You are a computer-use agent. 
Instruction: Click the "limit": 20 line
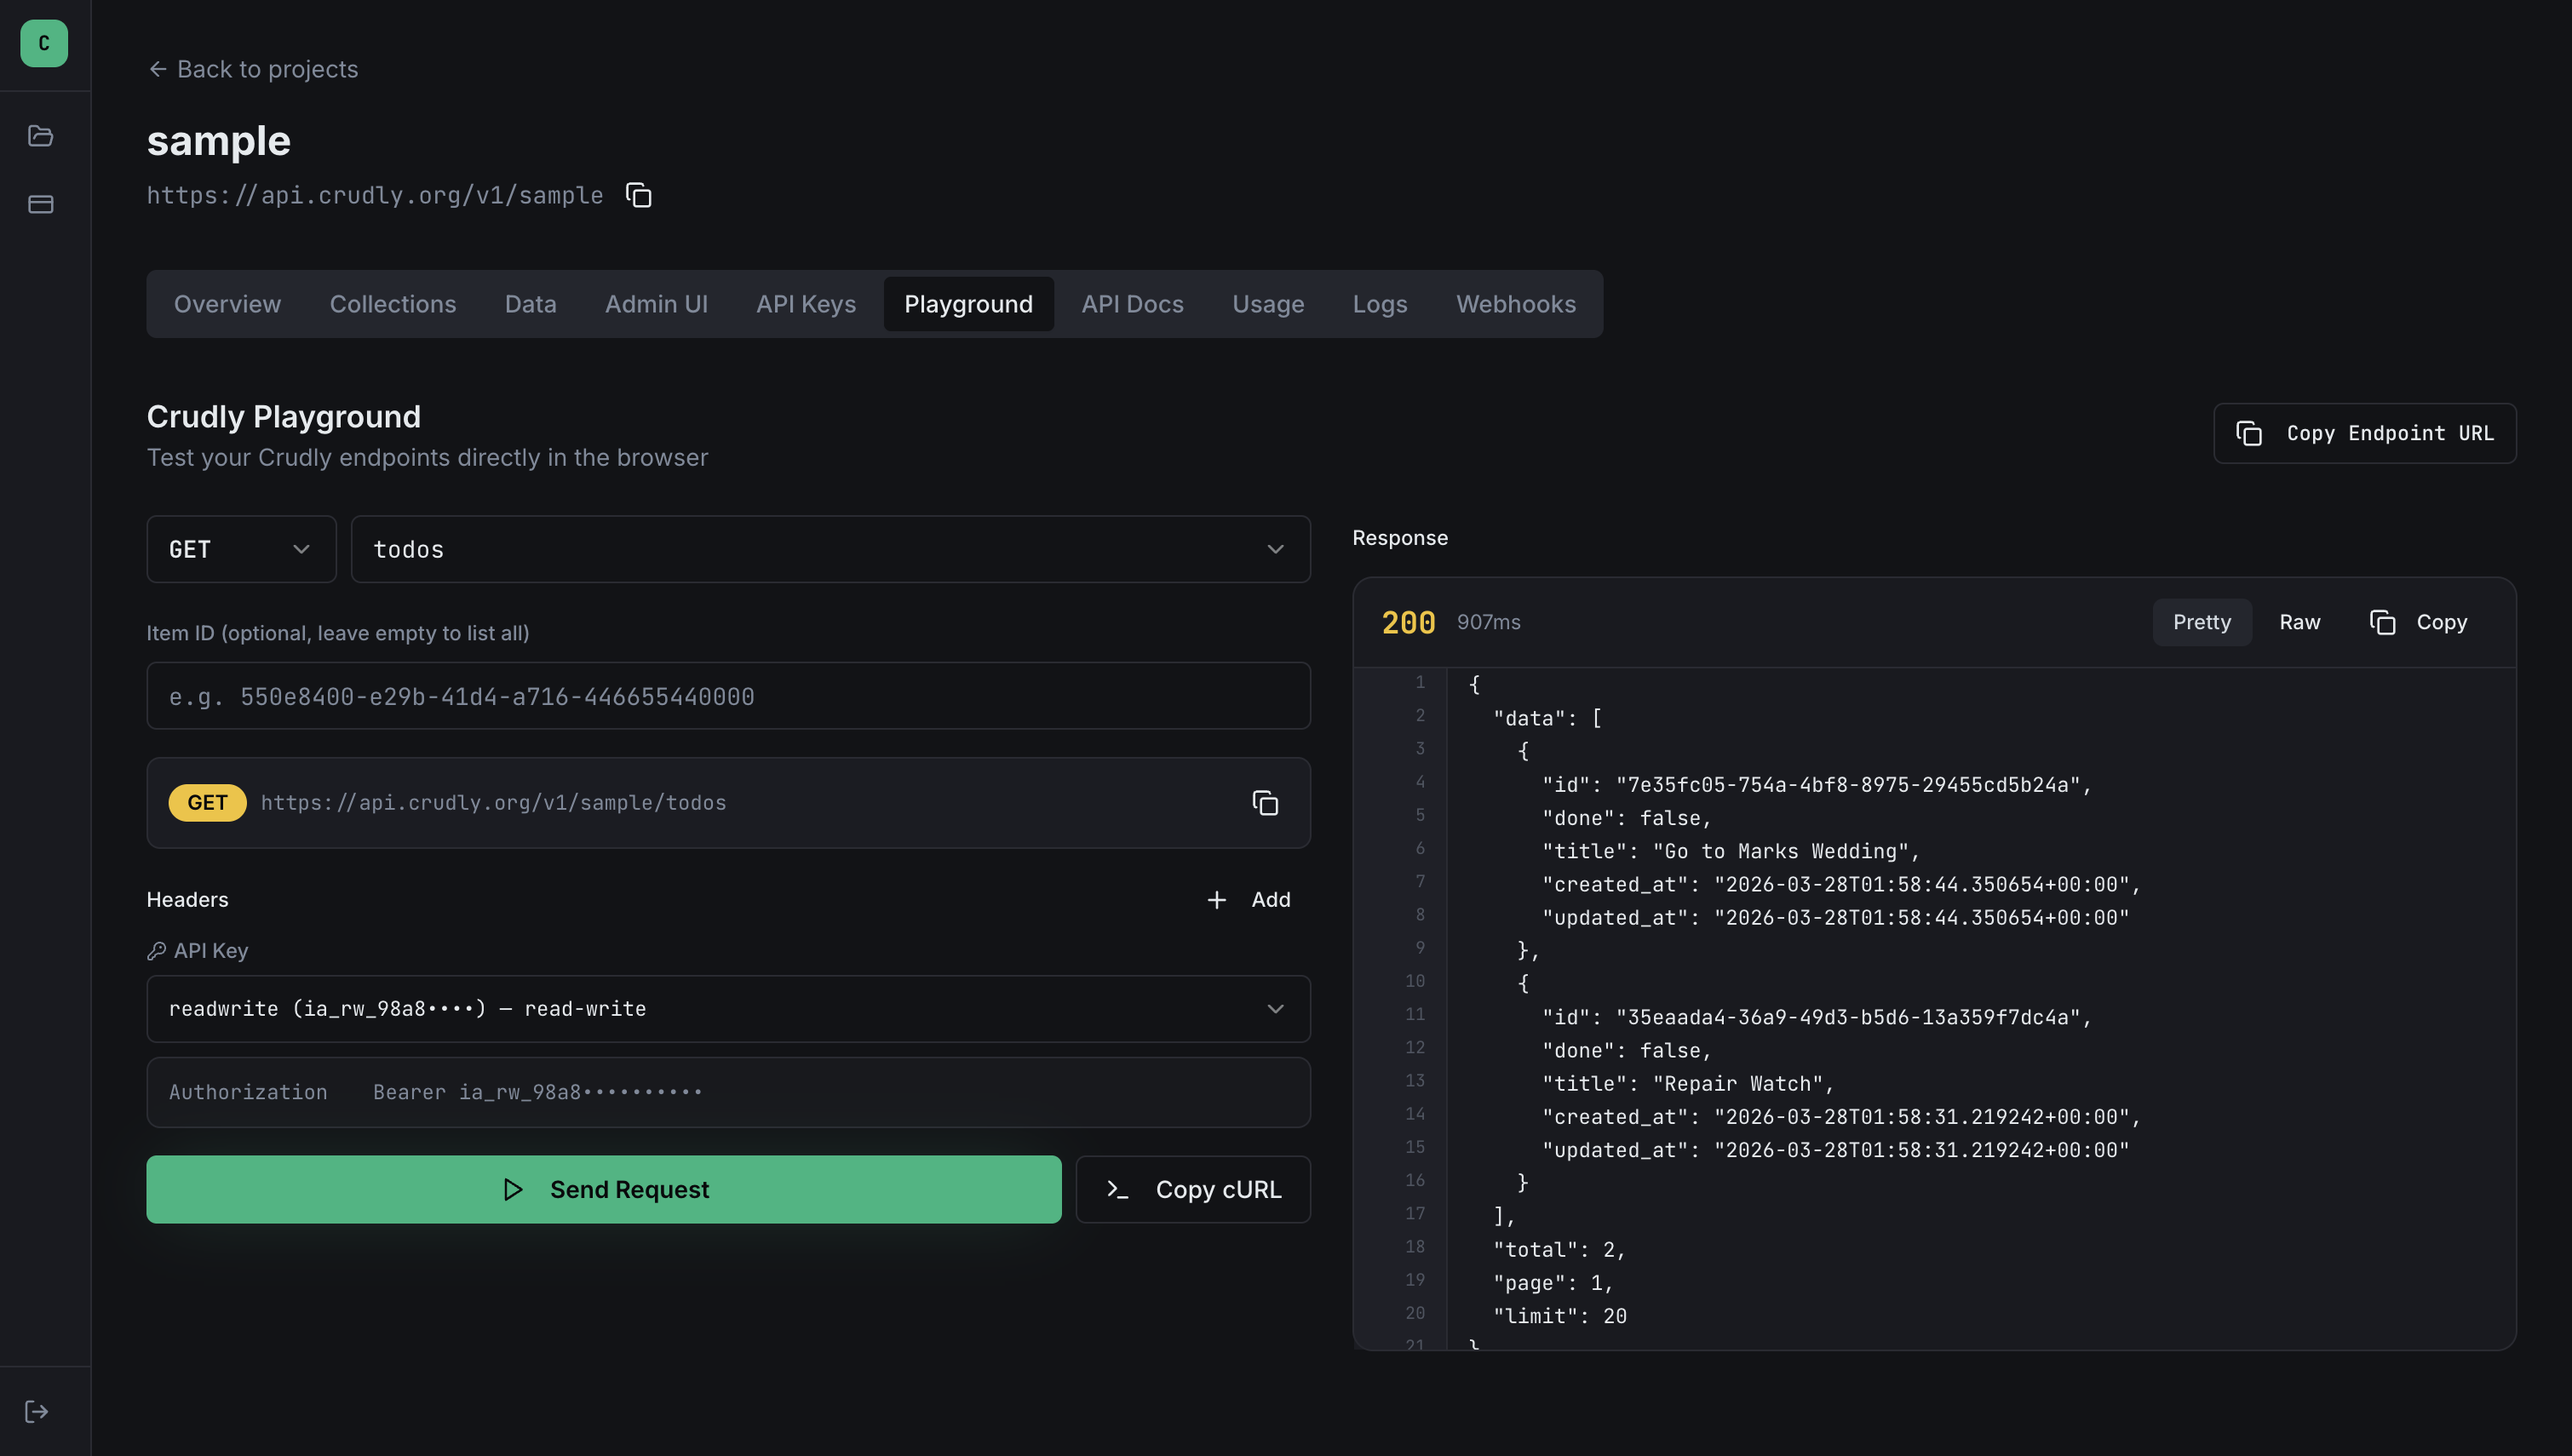(x=1560, y=1316)
